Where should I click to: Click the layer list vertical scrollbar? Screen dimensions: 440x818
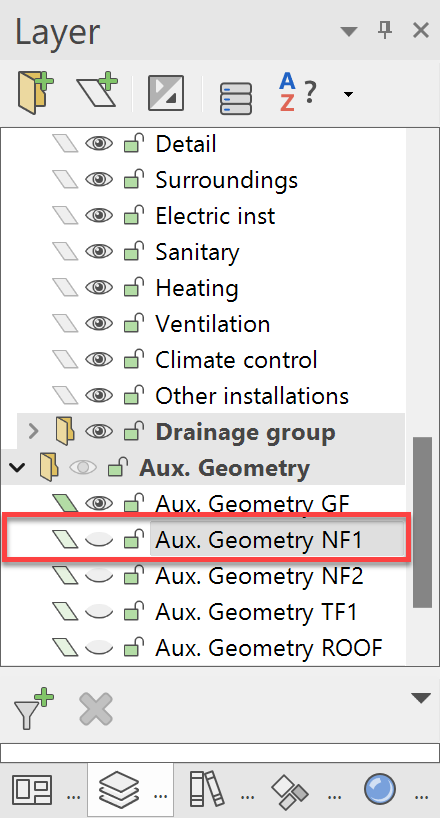point(423,522)
